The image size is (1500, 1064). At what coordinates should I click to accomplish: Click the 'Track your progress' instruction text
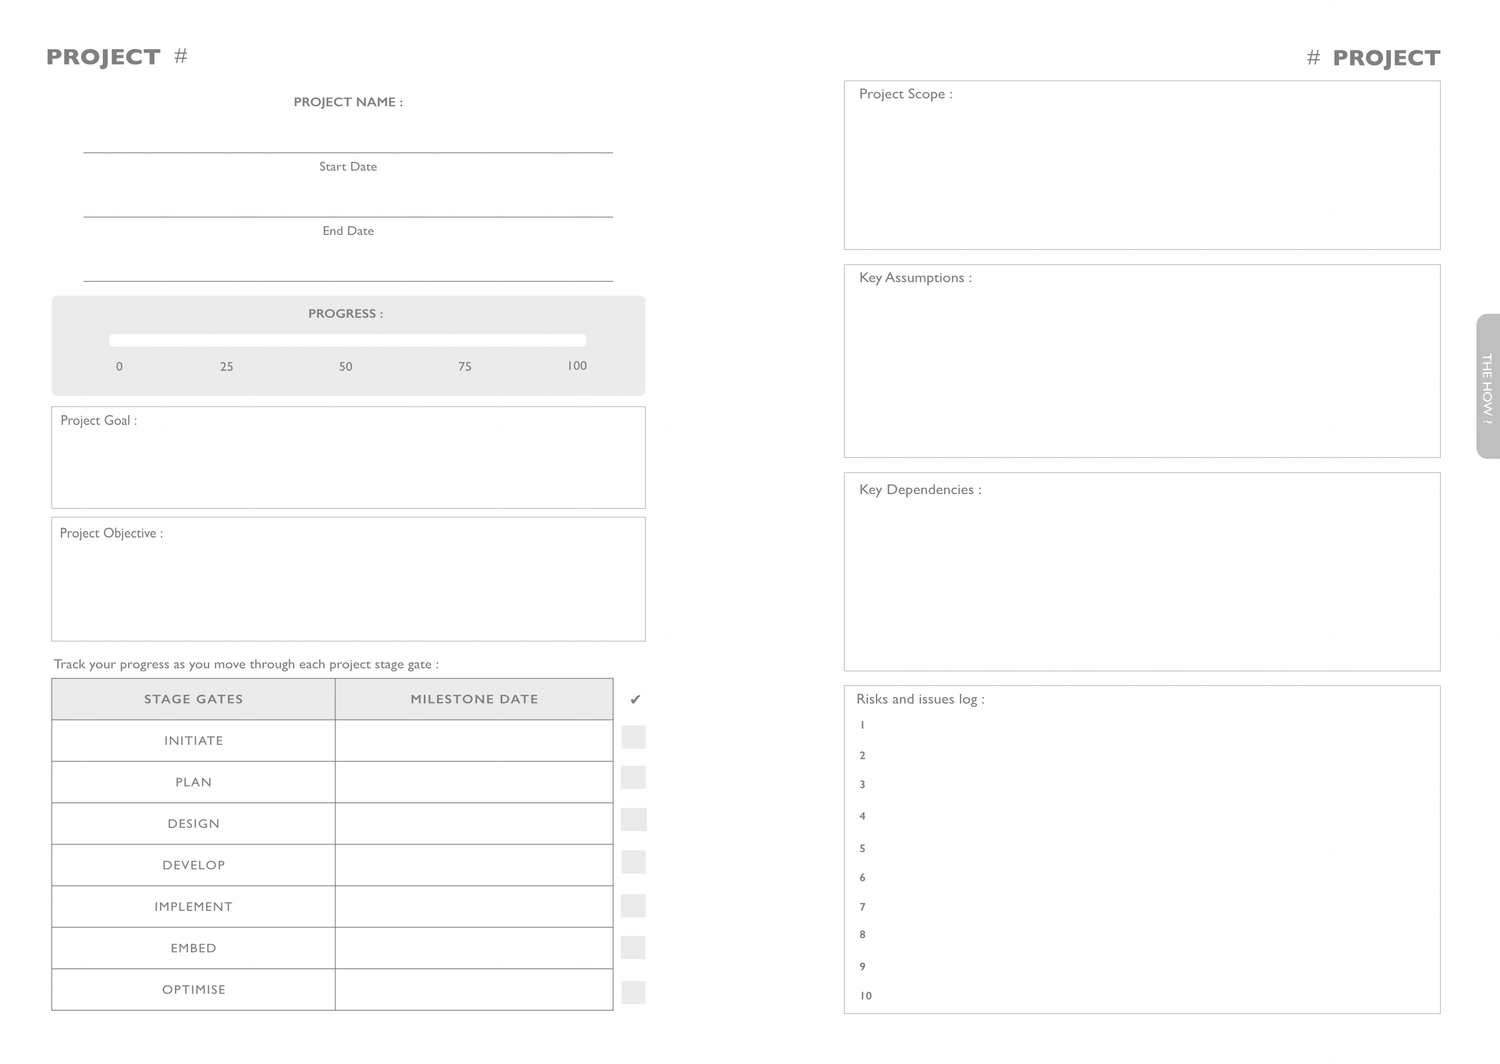(x=246, y=664)
